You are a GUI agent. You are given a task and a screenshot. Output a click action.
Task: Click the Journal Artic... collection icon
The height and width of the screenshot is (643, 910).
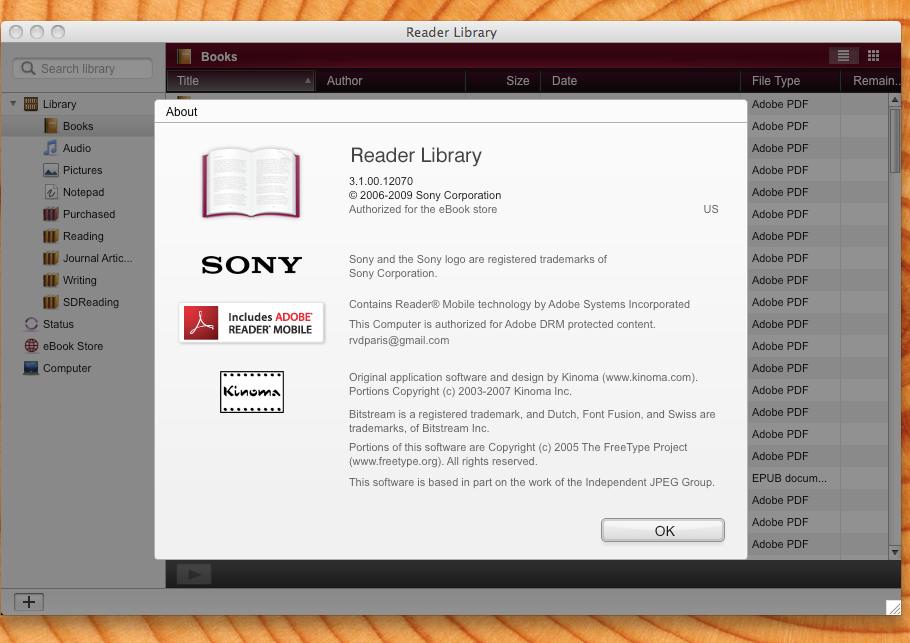pyautogui.click(x=51, y=258)
